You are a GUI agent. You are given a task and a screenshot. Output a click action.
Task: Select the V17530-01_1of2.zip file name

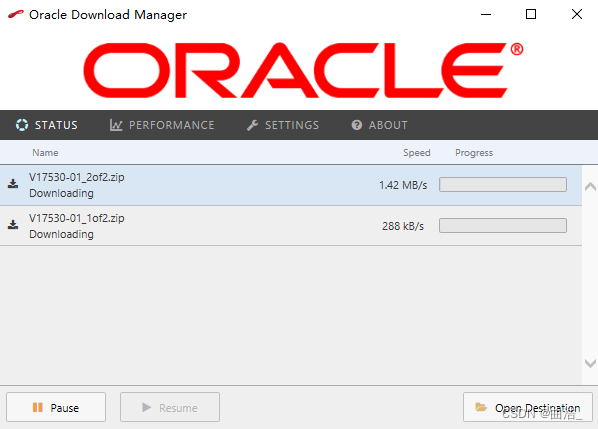click(x=77, y=218)
